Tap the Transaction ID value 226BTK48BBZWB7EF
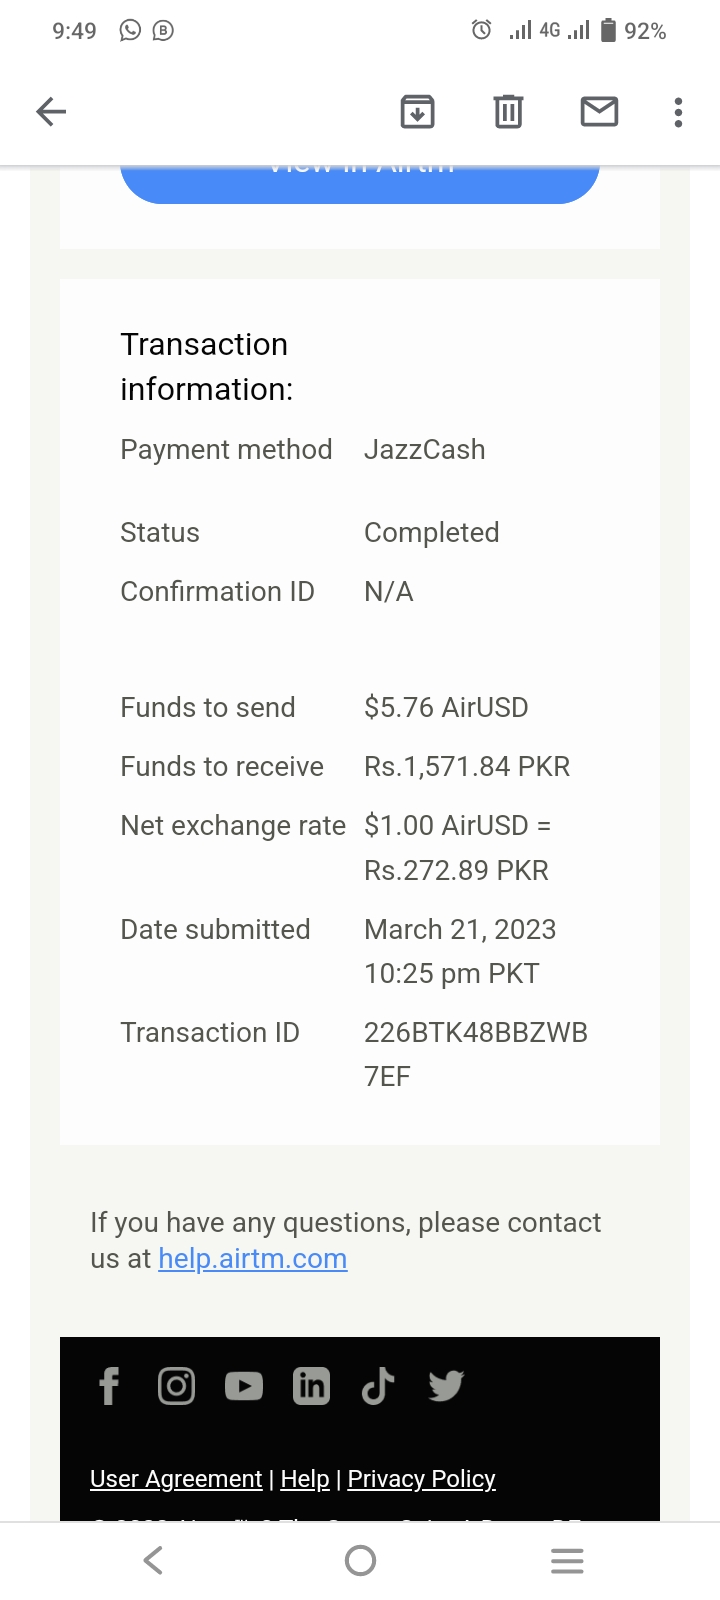 [475, 1053]
